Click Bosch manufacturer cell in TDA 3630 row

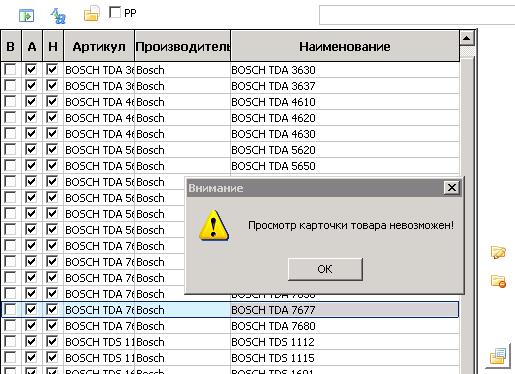tap(182, 70)
